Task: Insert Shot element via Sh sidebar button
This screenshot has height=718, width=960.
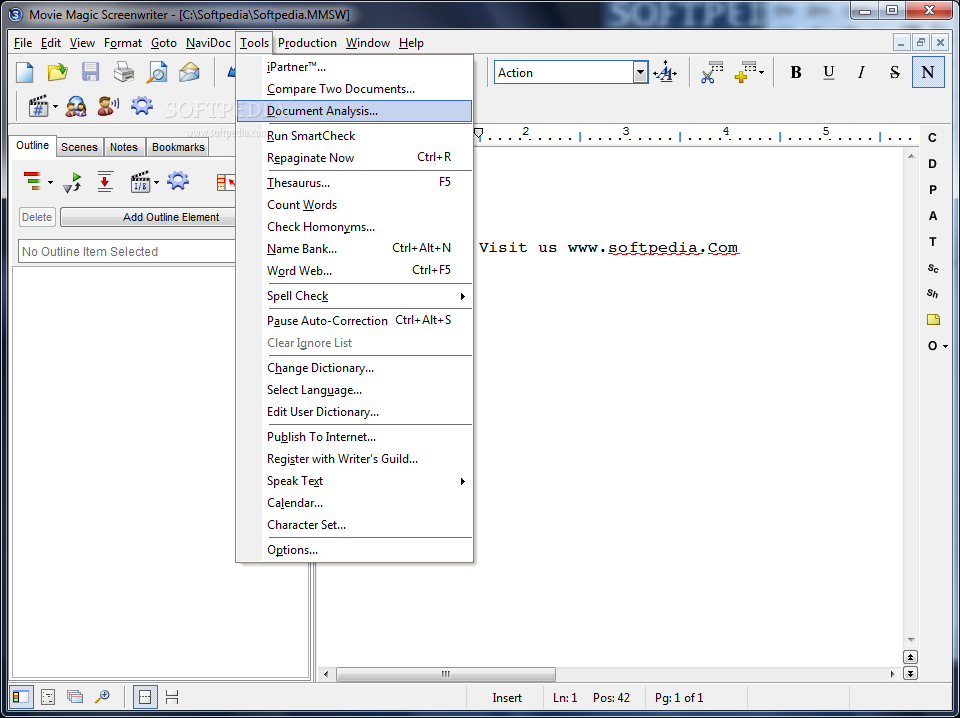Action: click(x=932, y=293)
